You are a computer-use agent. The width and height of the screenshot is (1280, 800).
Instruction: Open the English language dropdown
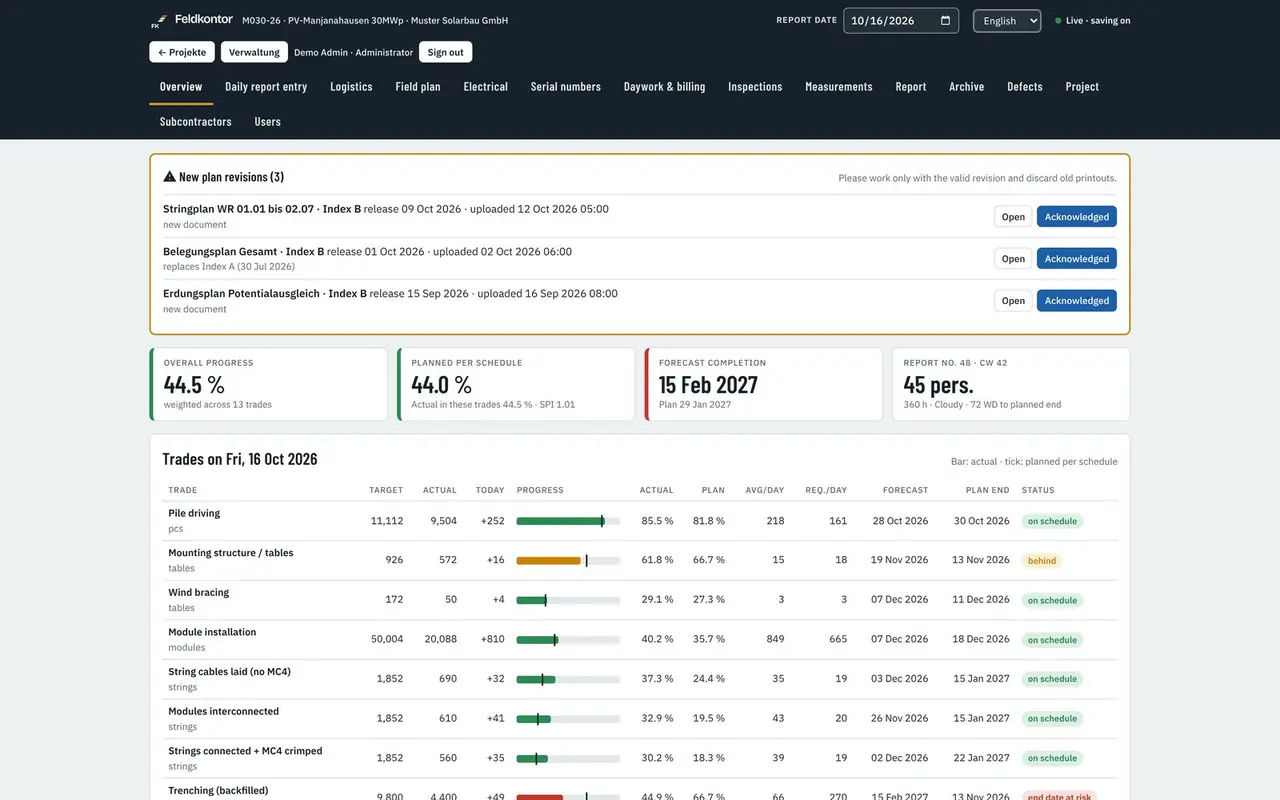coord(1007,21)
